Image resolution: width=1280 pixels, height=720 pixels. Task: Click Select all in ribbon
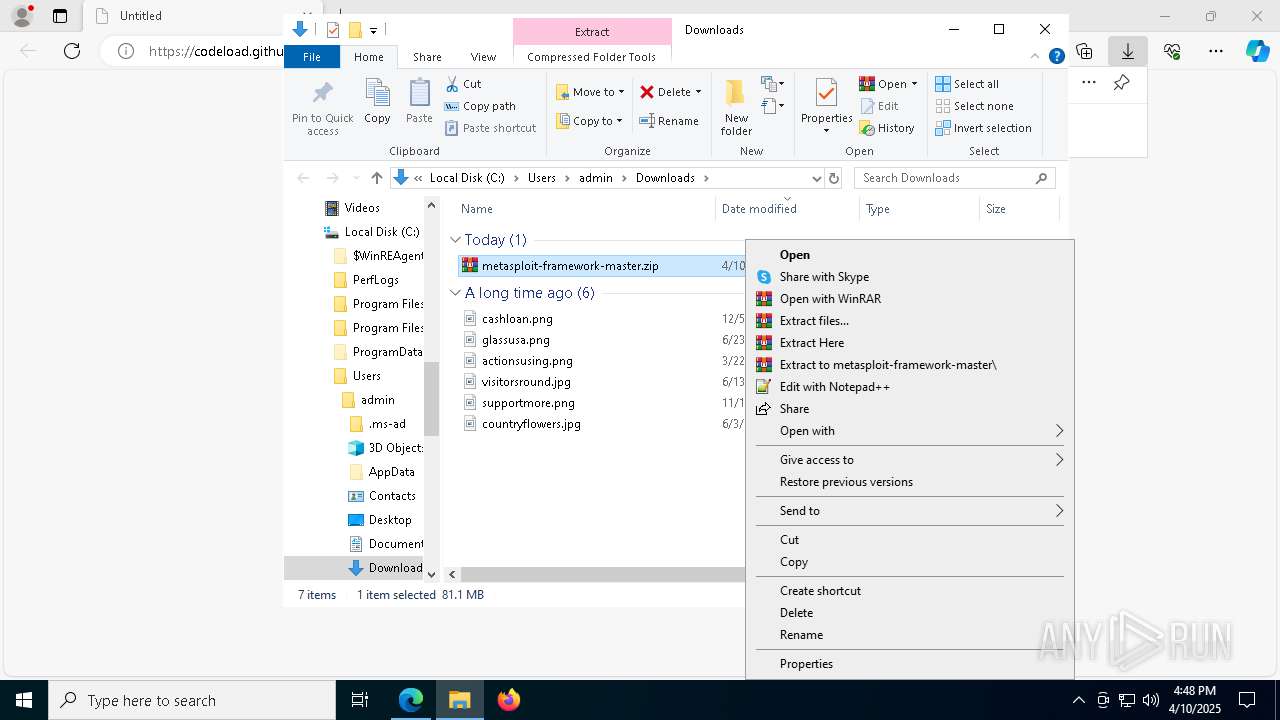coord(967,84)
